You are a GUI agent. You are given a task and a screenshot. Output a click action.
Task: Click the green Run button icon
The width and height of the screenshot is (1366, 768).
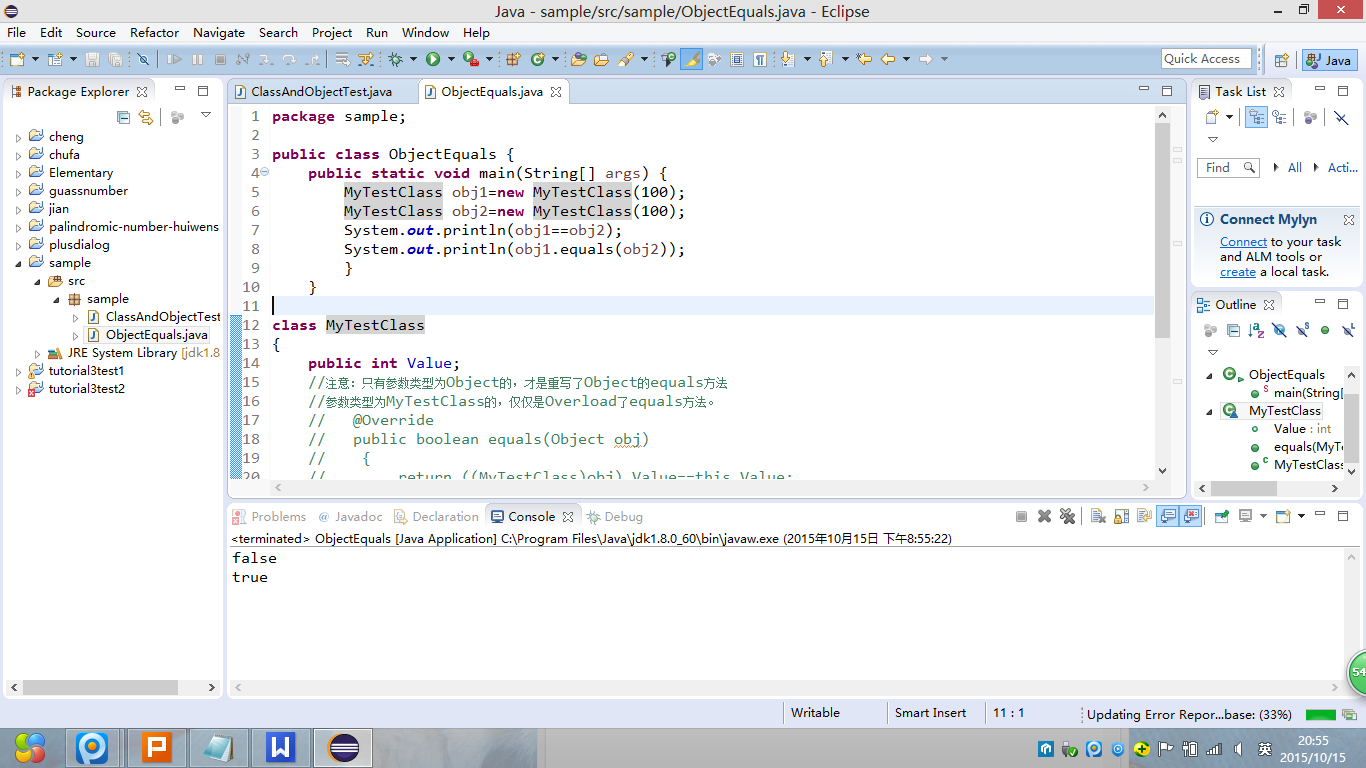(x=433, y=60)
